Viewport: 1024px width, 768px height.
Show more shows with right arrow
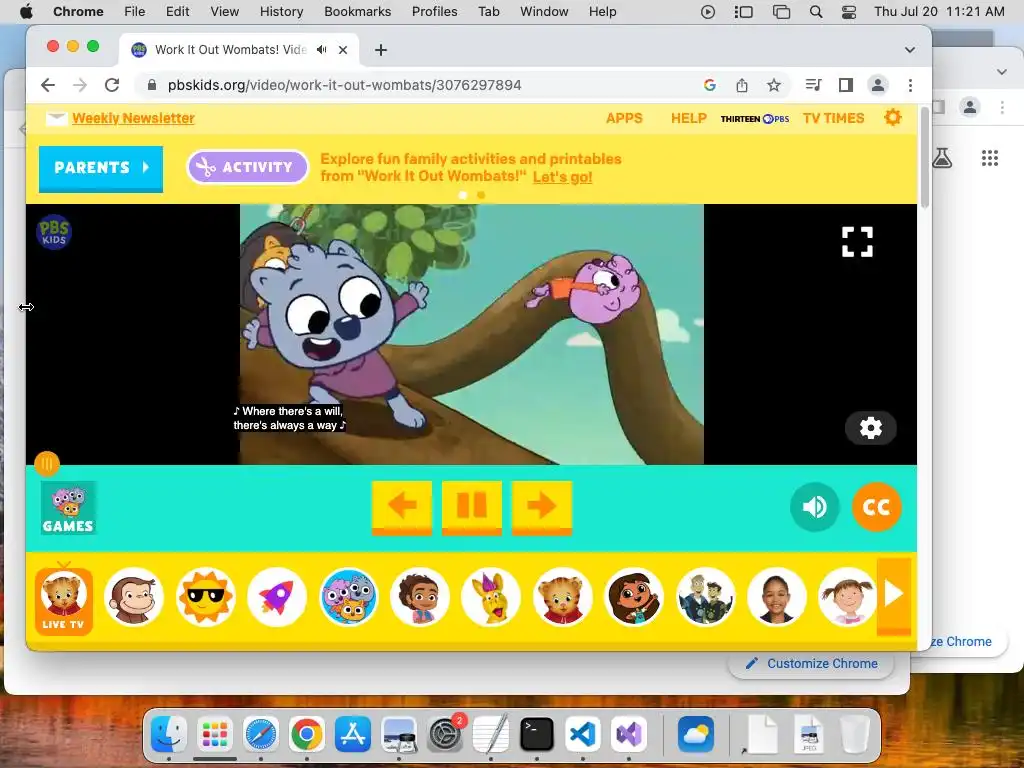point(893,596)
